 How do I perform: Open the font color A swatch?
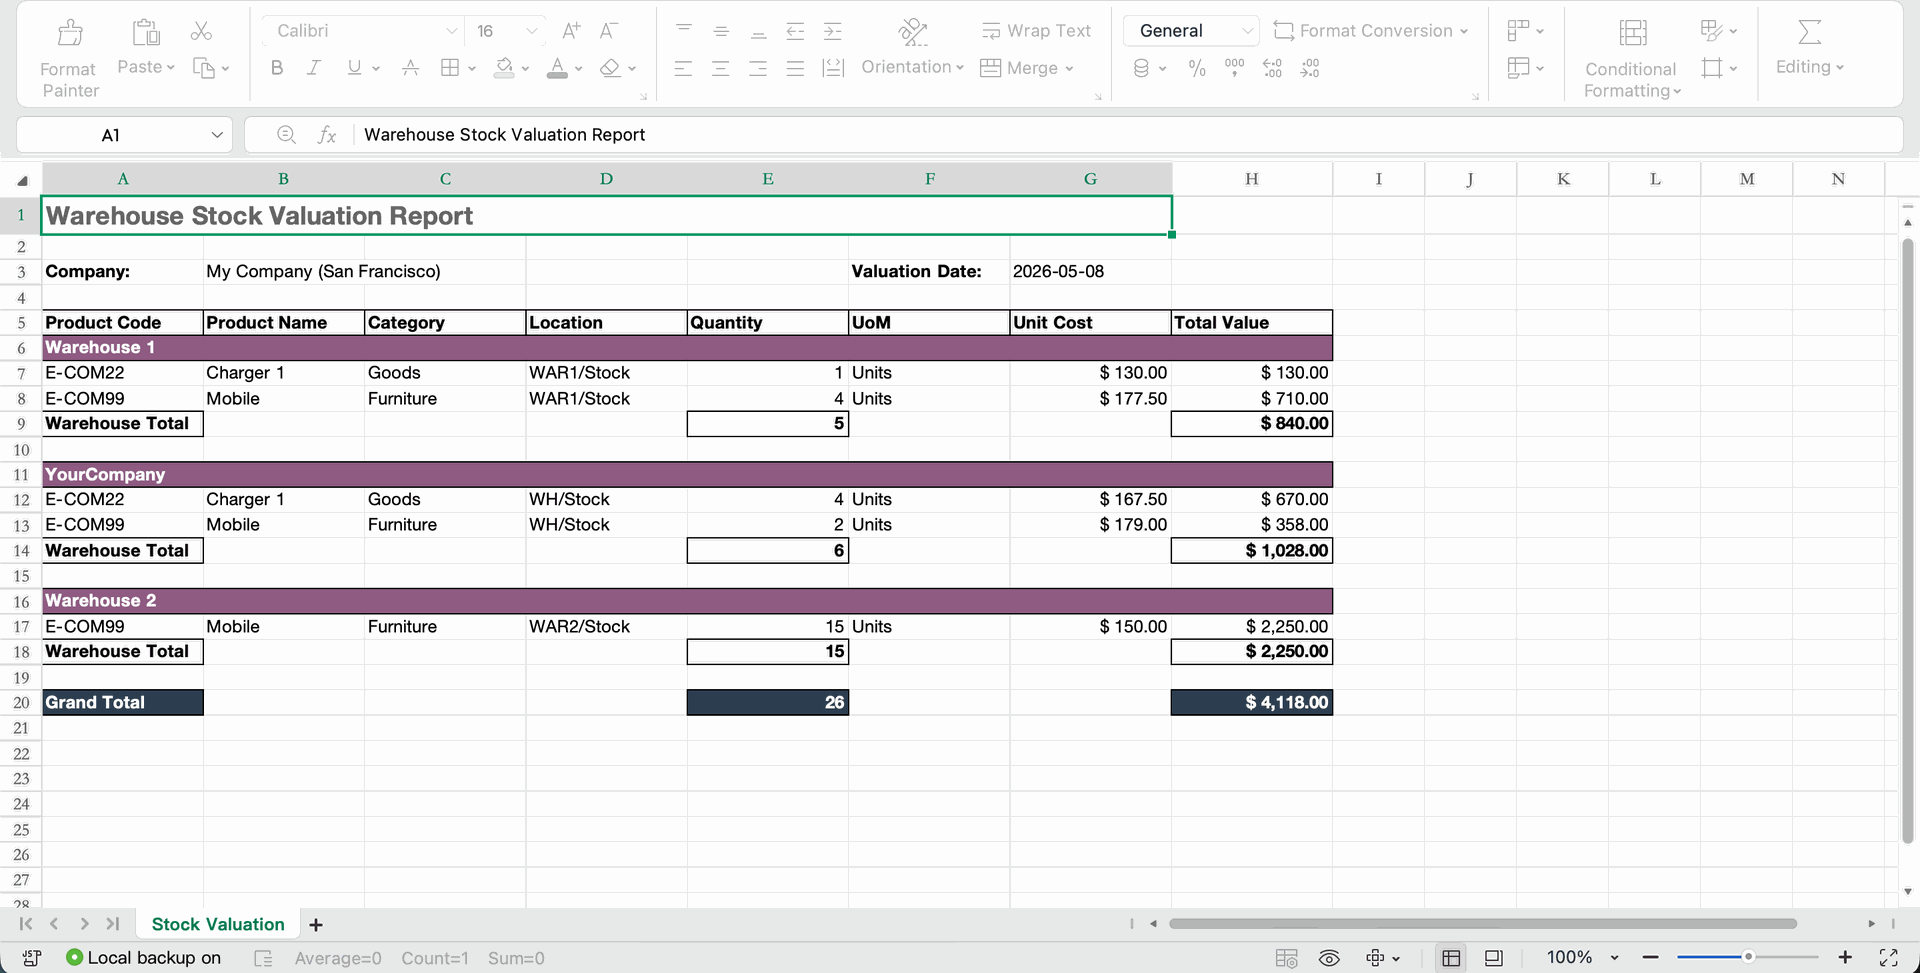click(x=557, y=68)
